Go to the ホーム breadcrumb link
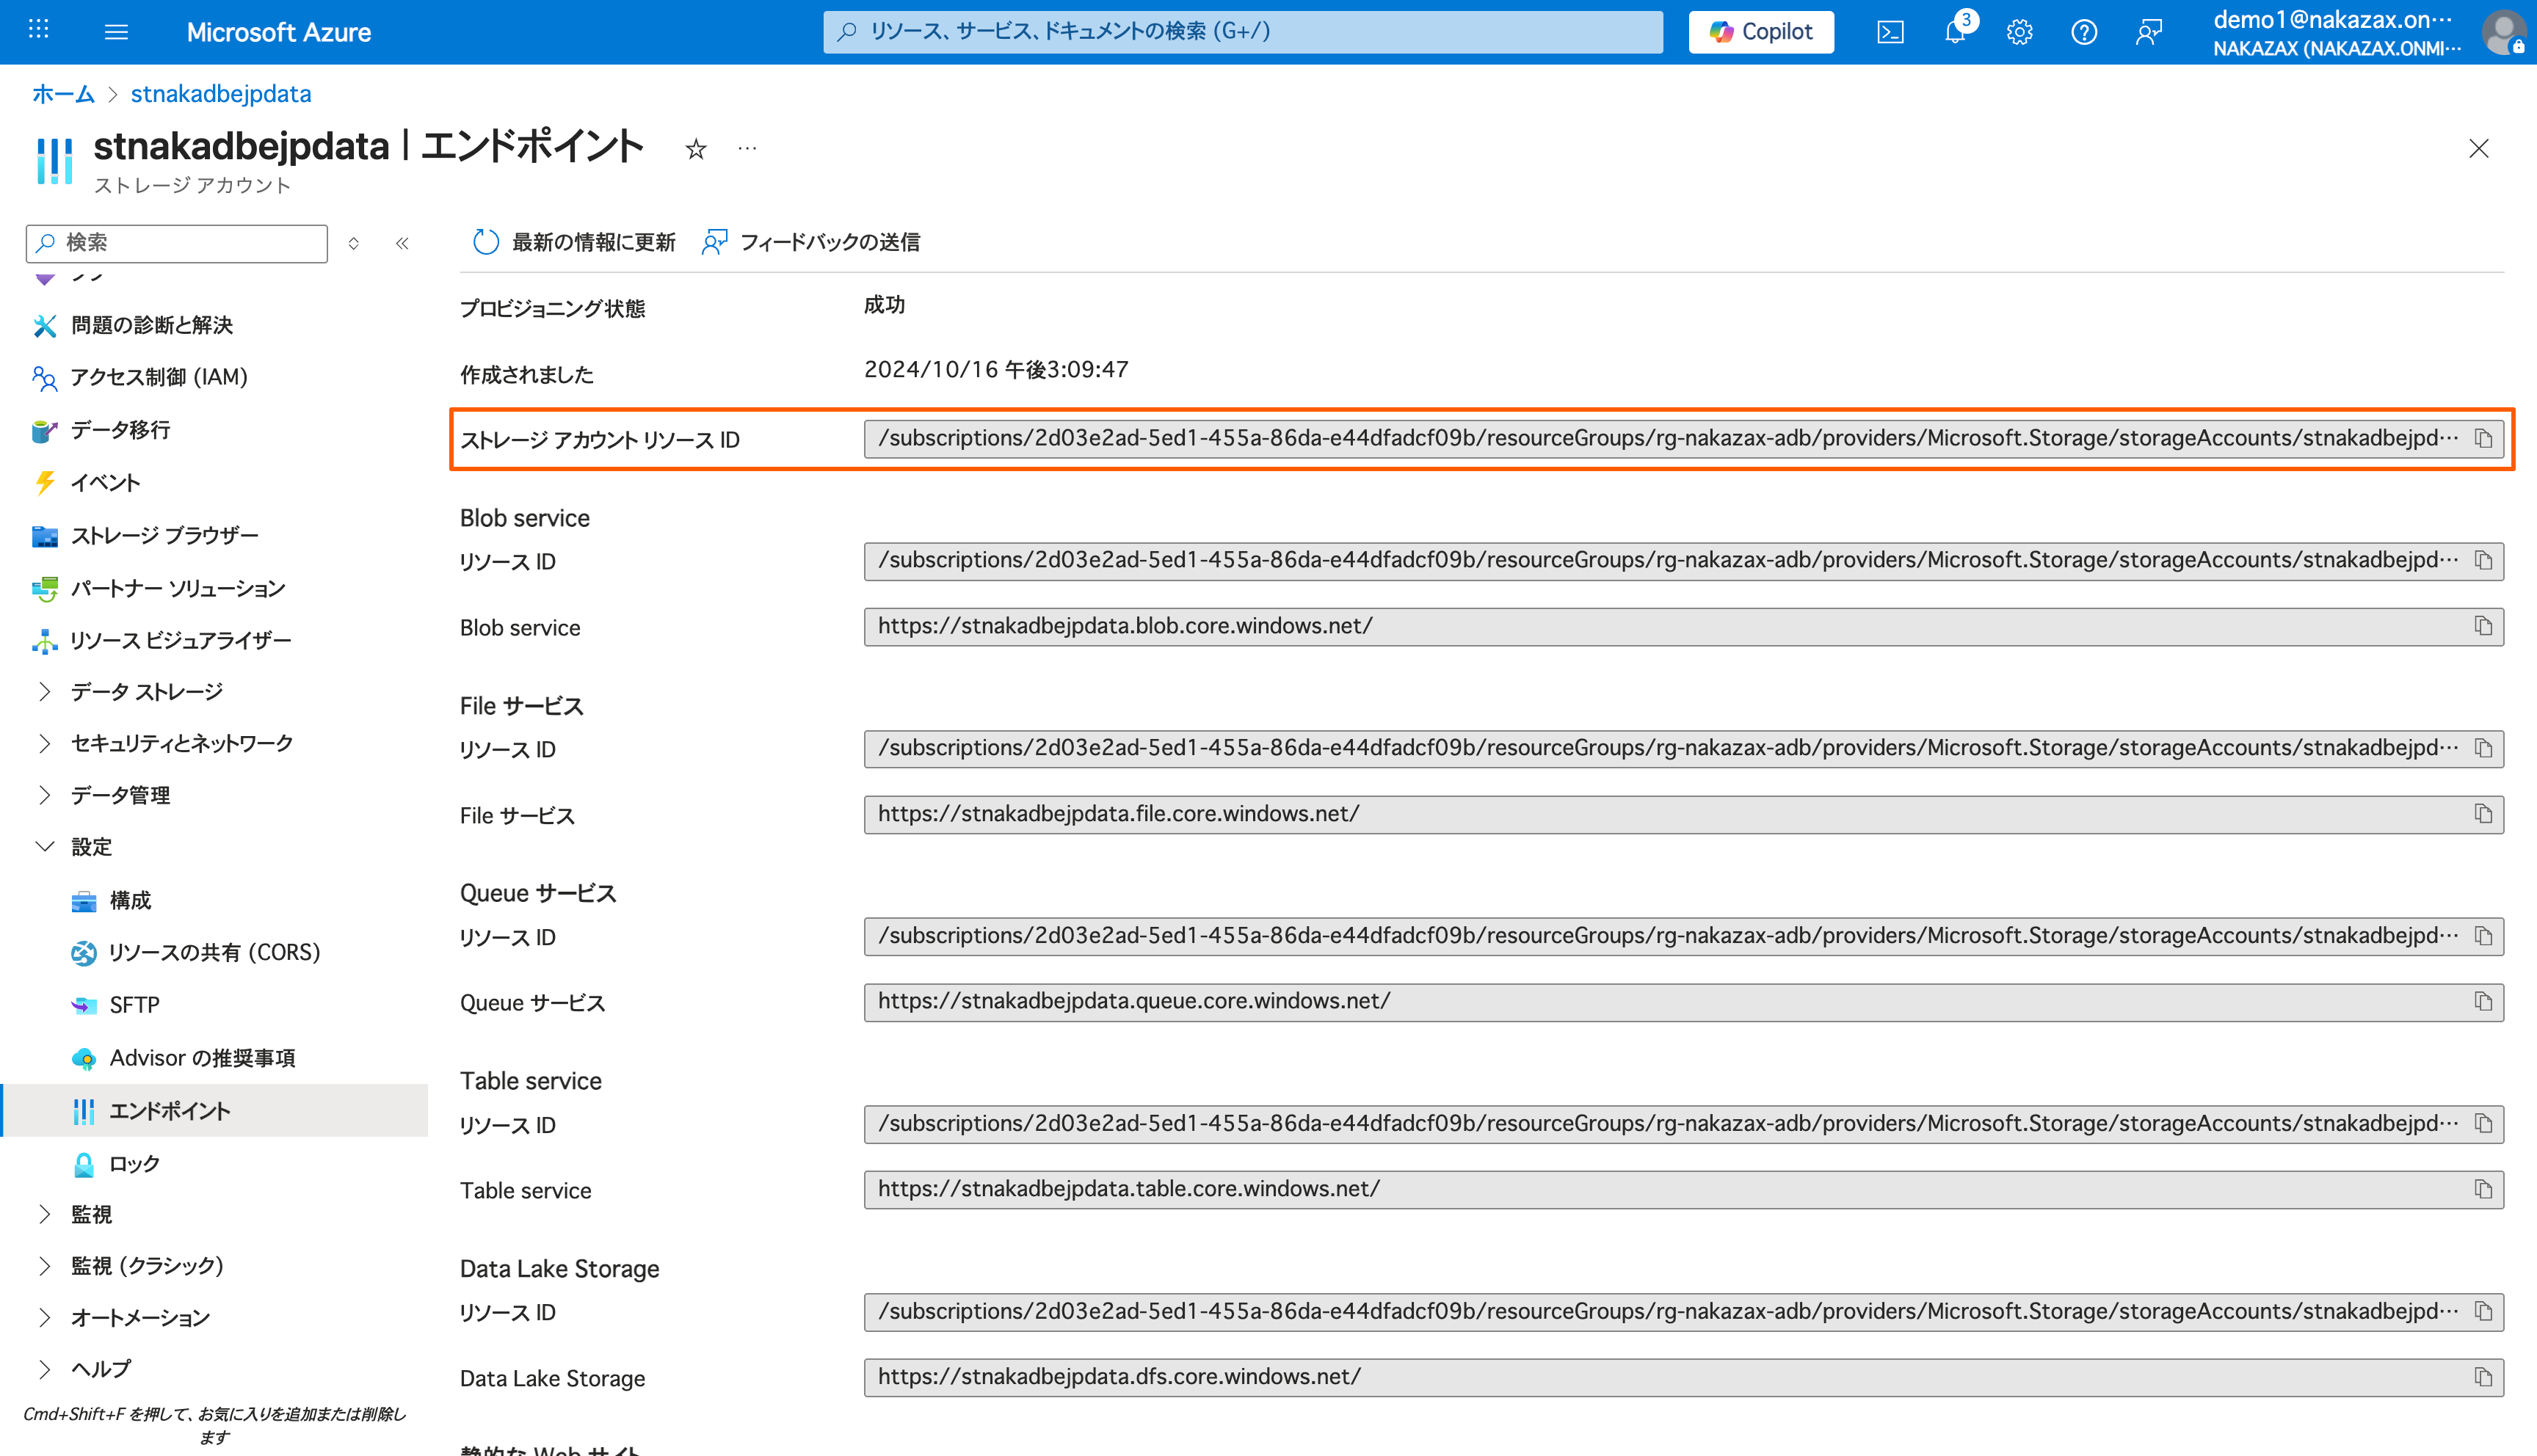Screen dimensions: 2537x1456 (63, 94)
